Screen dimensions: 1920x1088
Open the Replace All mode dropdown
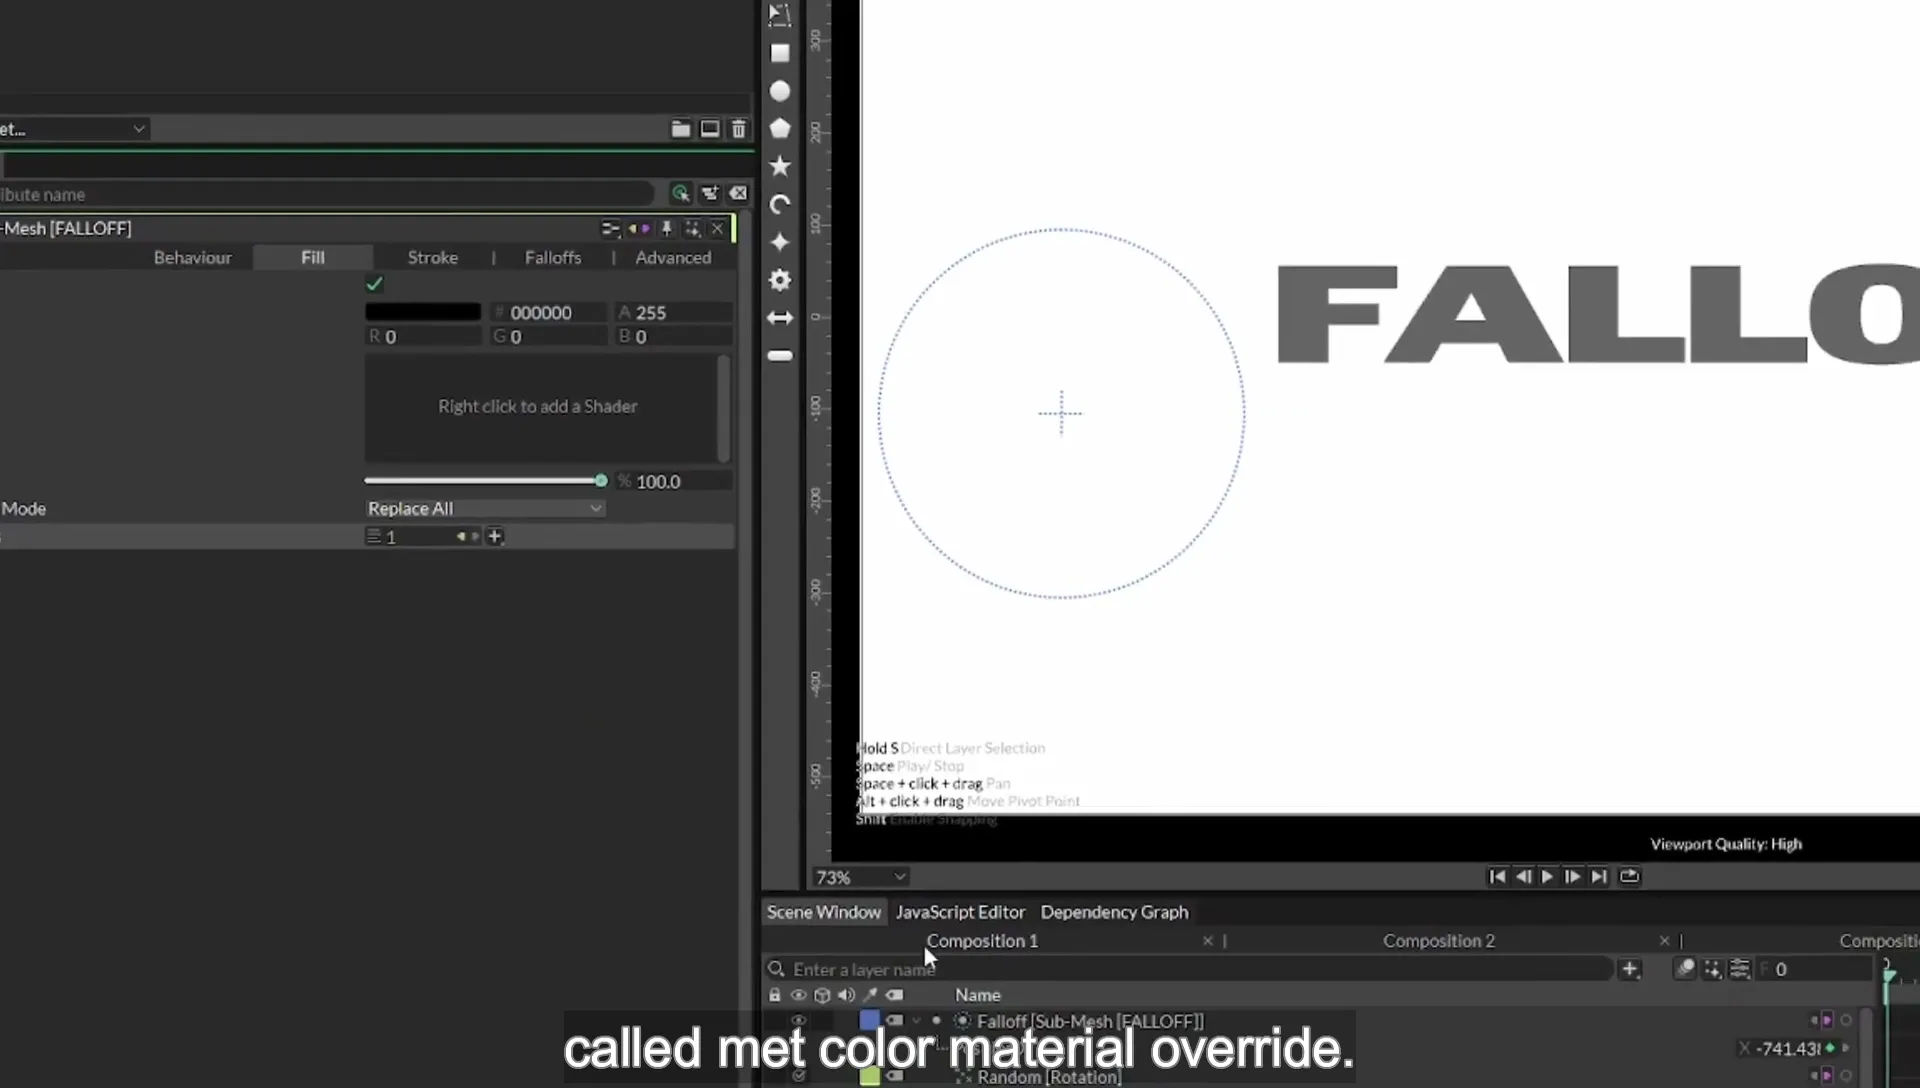485,509
